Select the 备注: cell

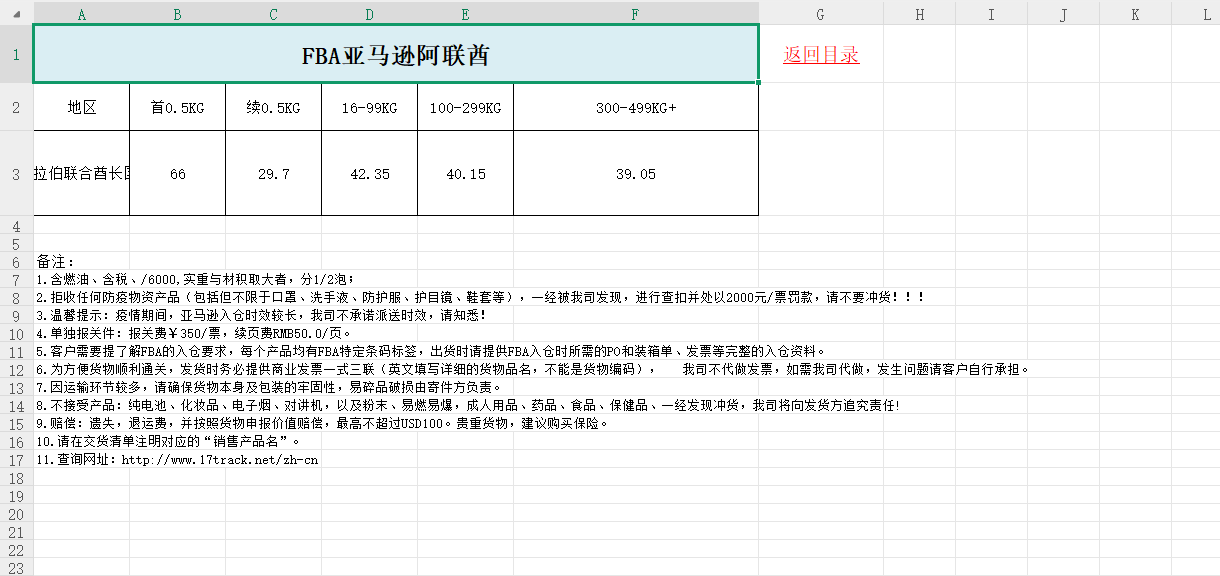point(56,261)
